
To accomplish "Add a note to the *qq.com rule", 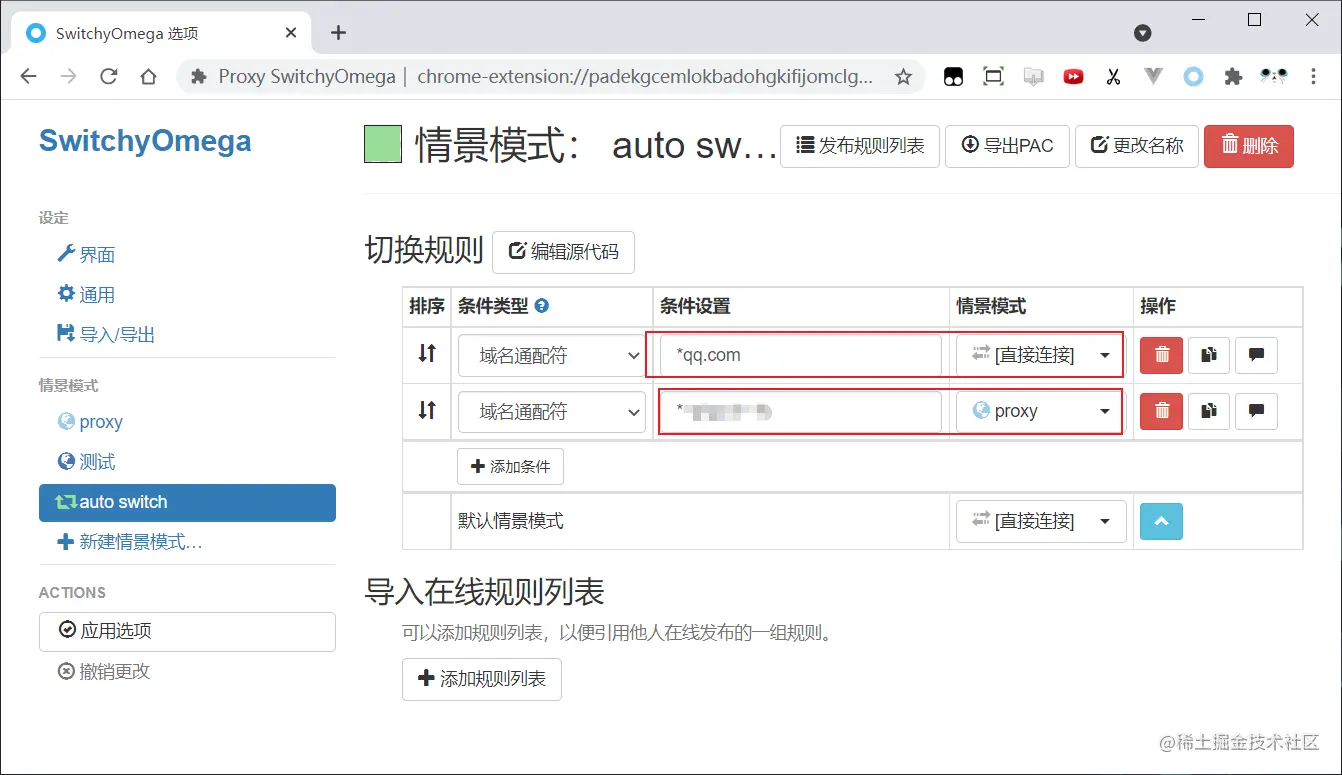I will click(x=1257, y=355).
